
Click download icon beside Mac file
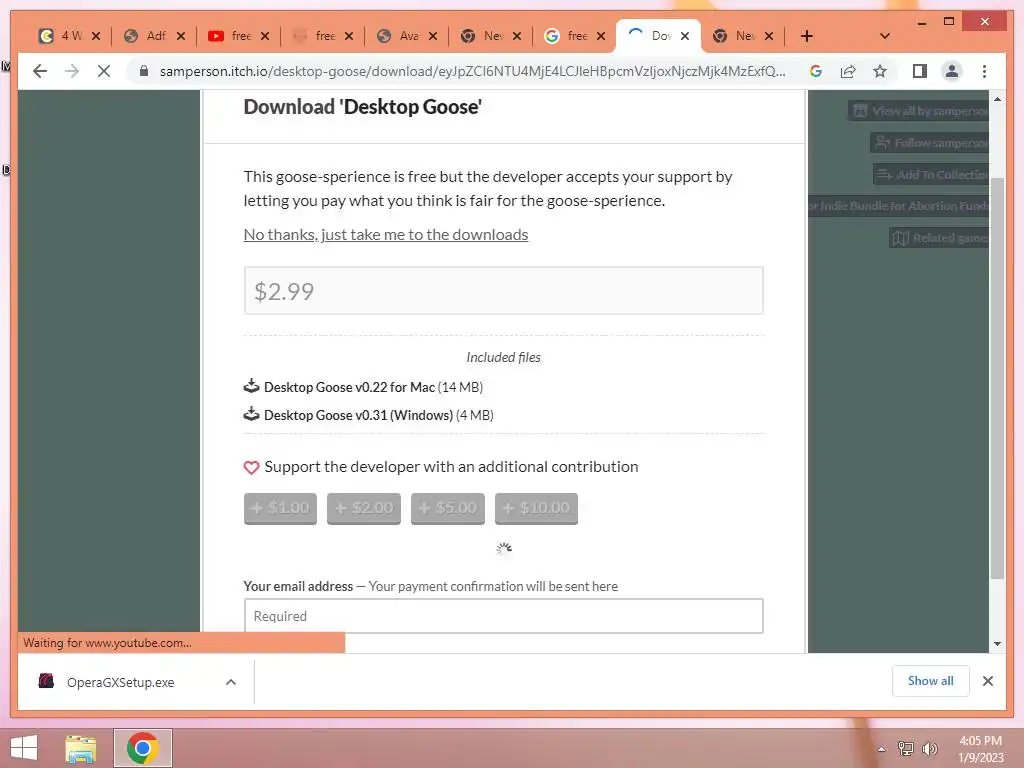pos(251,386)
